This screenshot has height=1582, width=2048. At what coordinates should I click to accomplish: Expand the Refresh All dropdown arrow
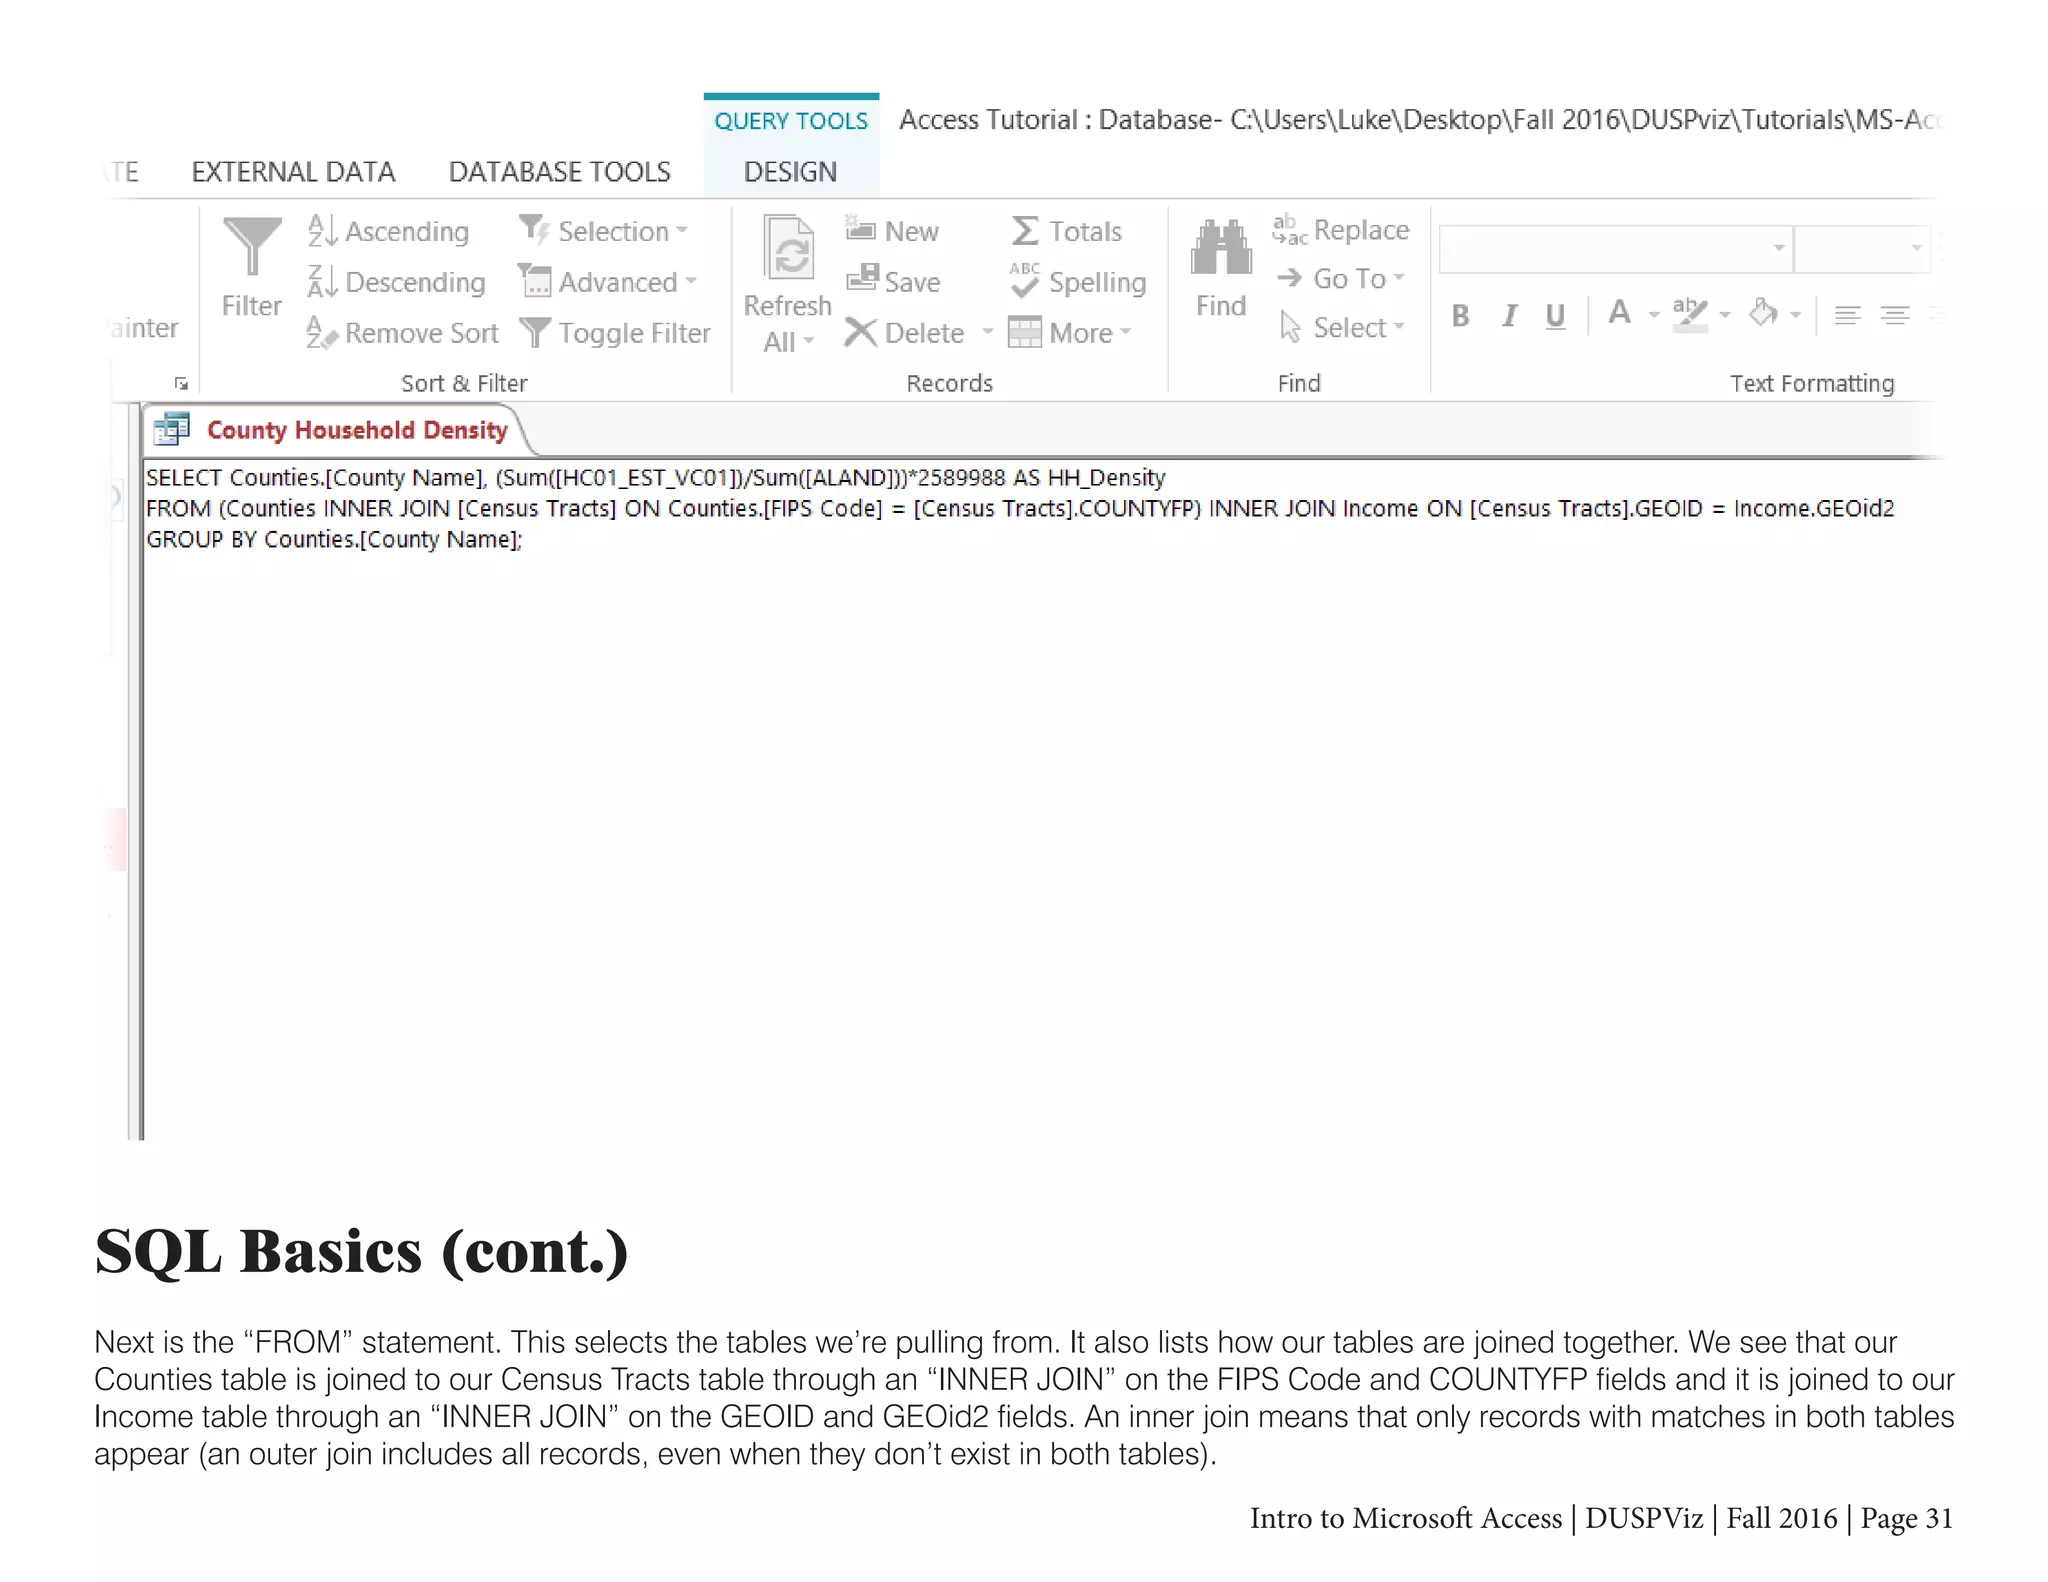[808, 342]
